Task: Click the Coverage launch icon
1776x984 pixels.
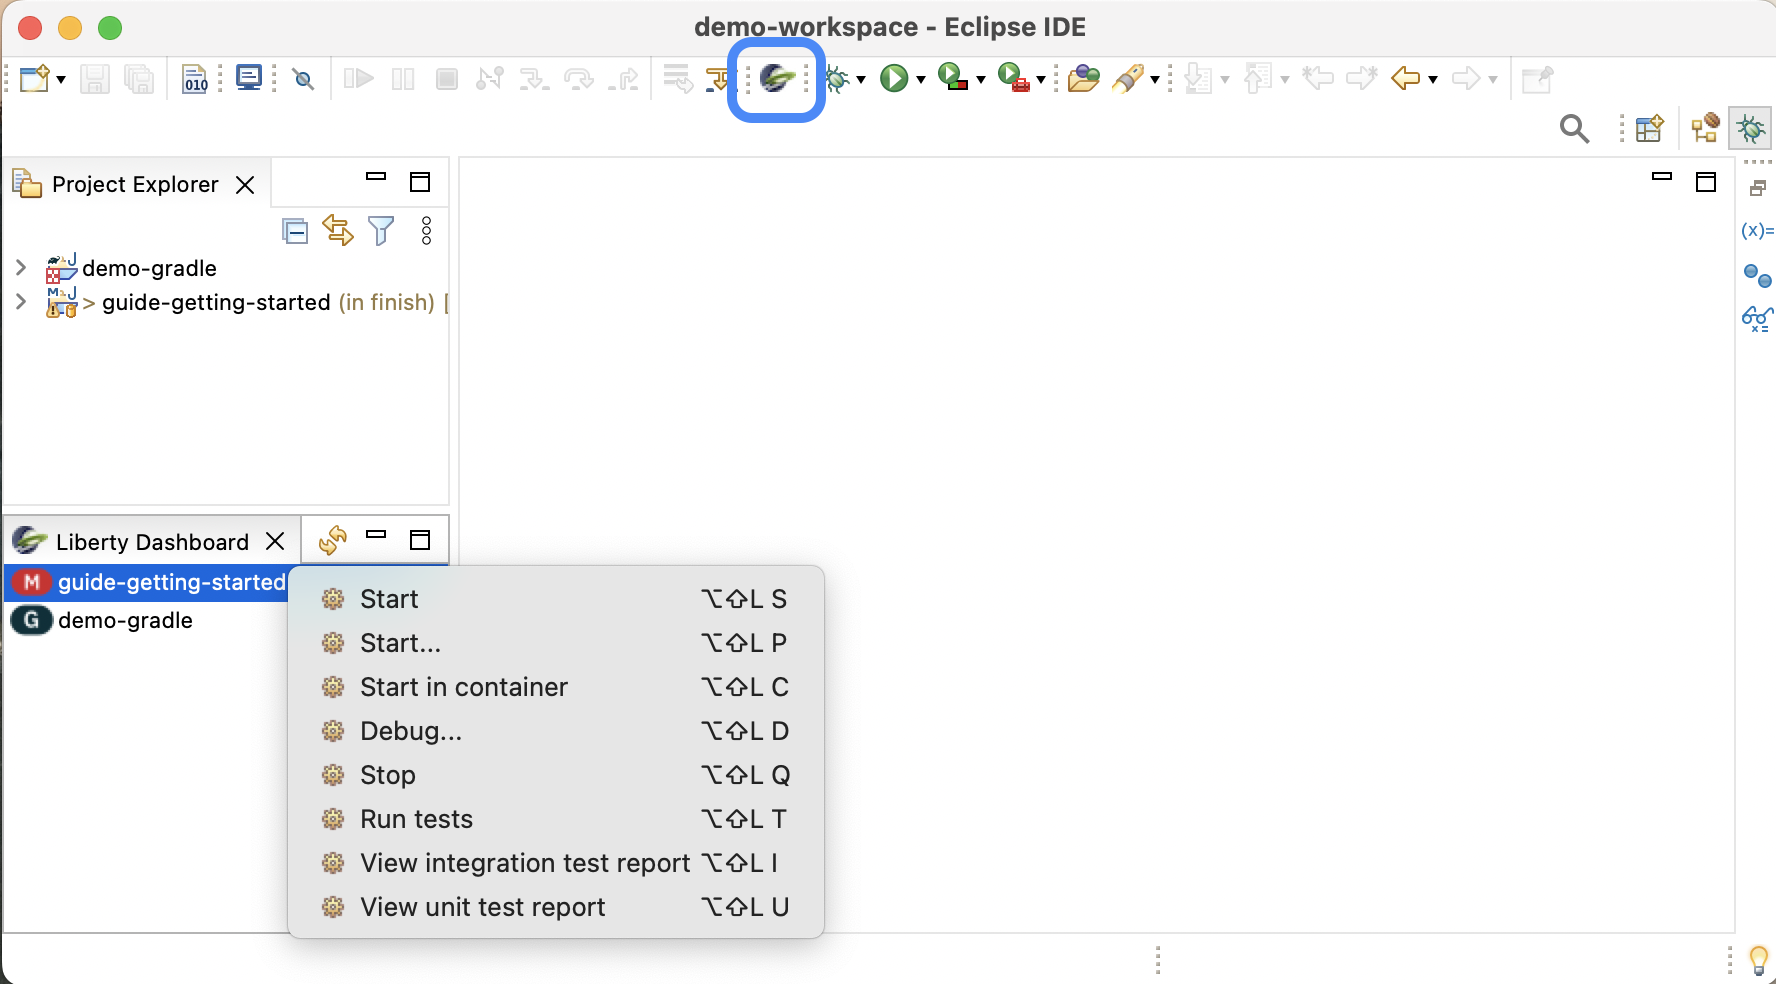Action: tap(953, 77)
